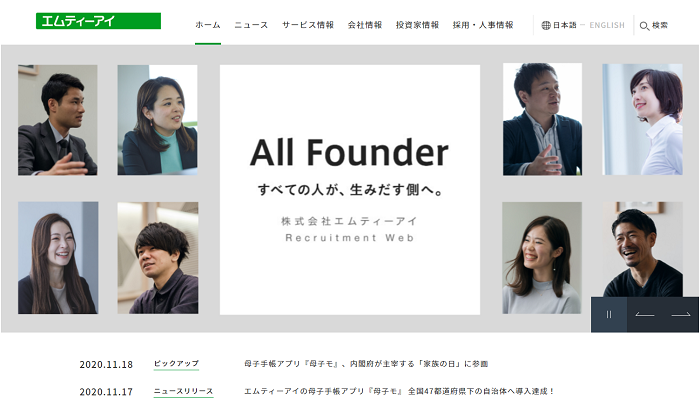The width and height of the screenshot is (700, 400).
Task: Expand the 投資家情報 menu
Action: pos(417,25)
